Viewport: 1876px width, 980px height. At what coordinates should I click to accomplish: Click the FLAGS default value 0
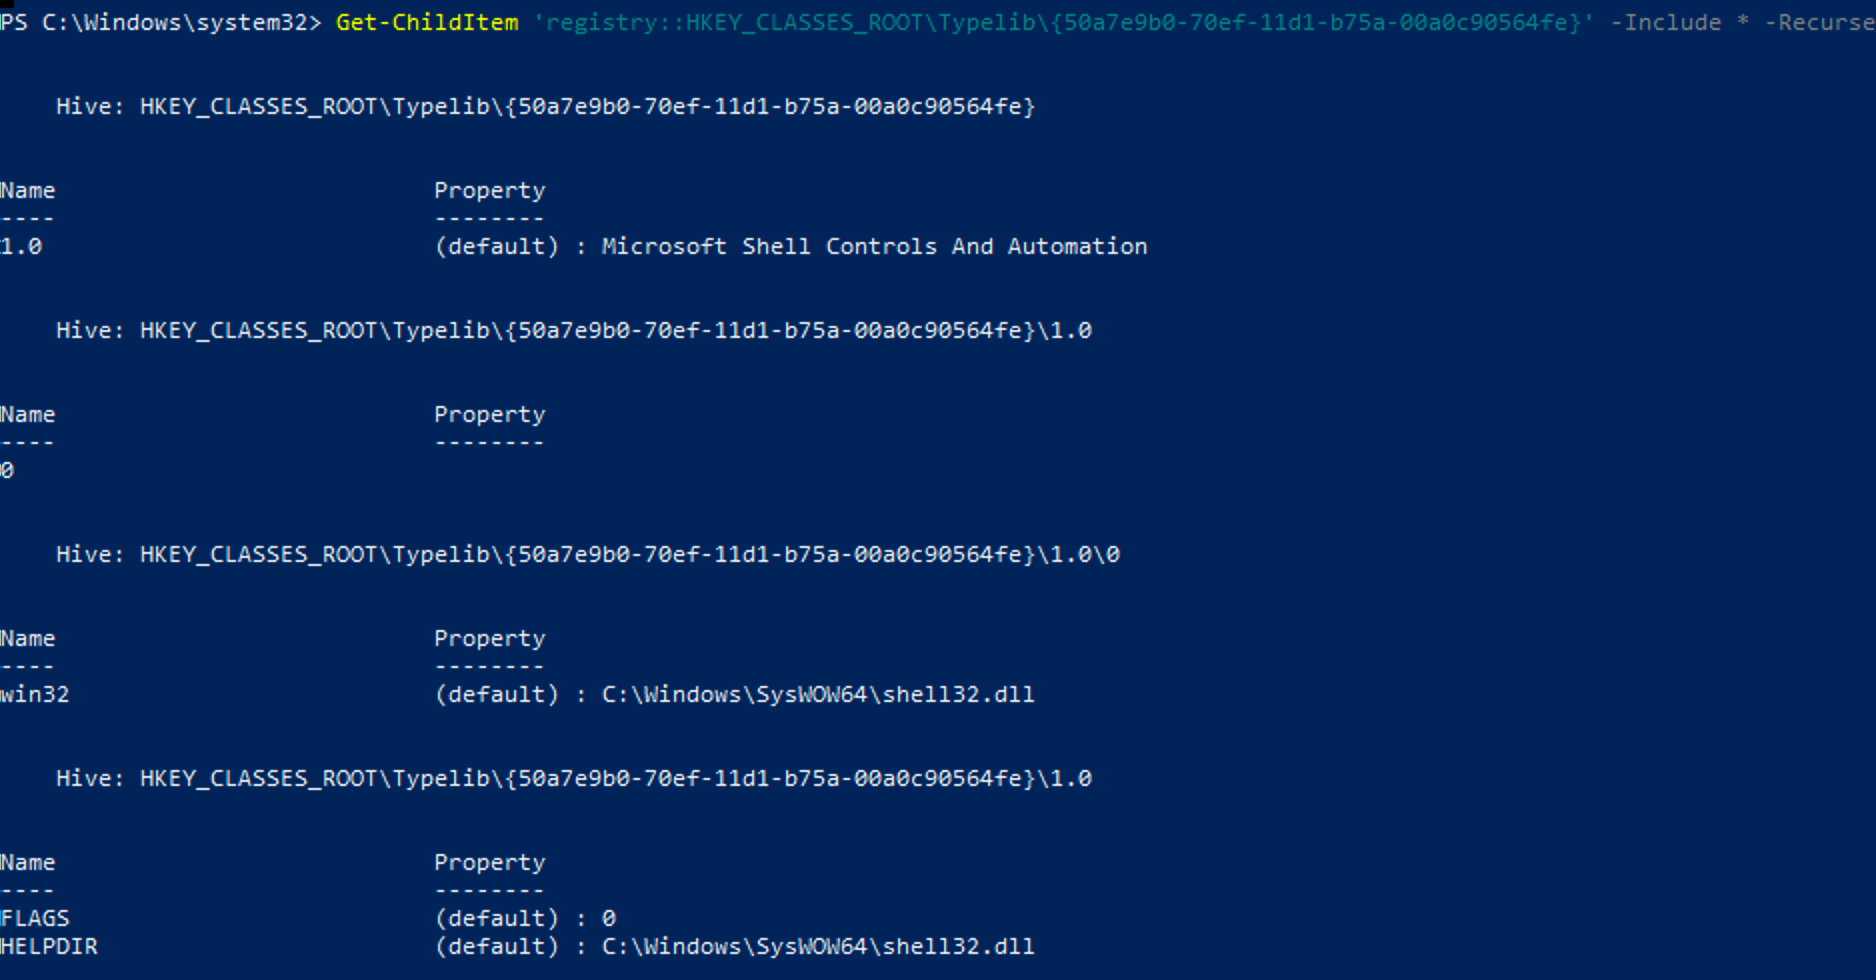[x=608, y=918]
